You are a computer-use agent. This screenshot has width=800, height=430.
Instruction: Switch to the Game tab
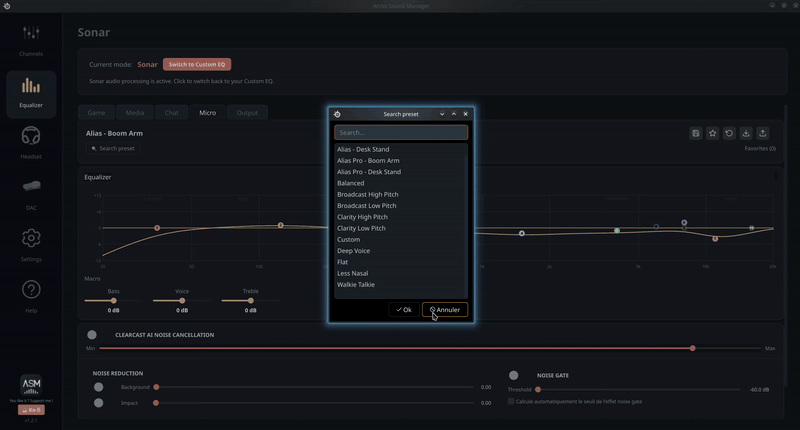click(x=96, y=113)
